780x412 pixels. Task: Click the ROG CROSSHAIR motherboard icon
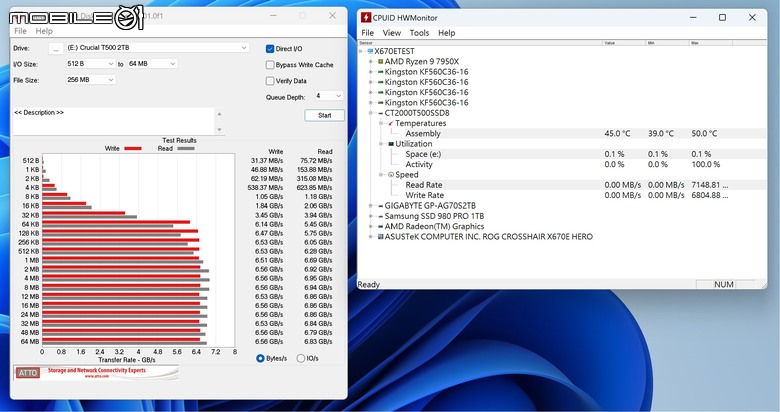click(381, 236)
